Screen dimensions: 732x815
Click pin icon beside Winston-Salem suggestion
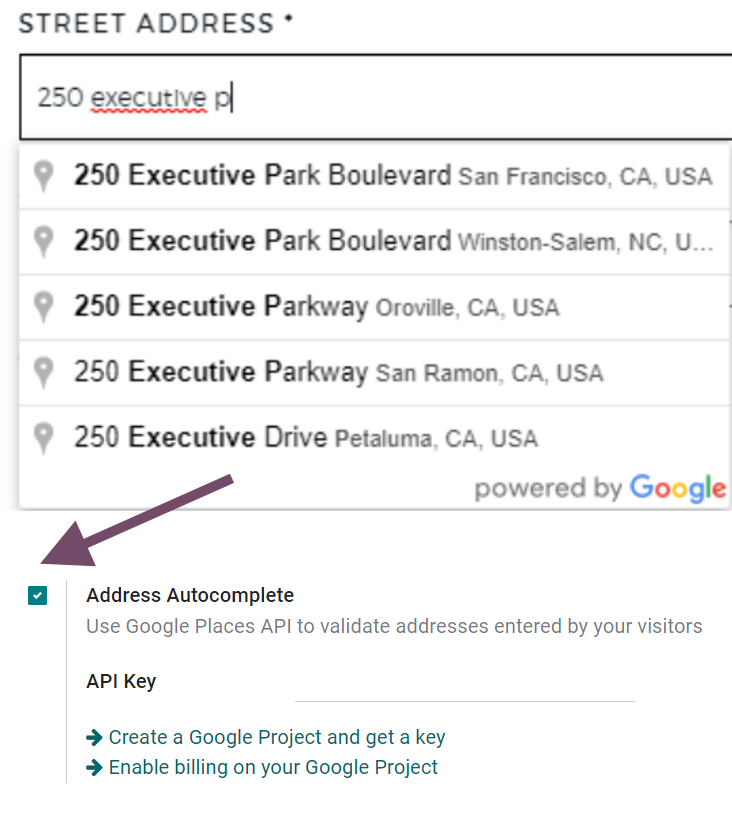pyautogui.click(x=43, y=242)
